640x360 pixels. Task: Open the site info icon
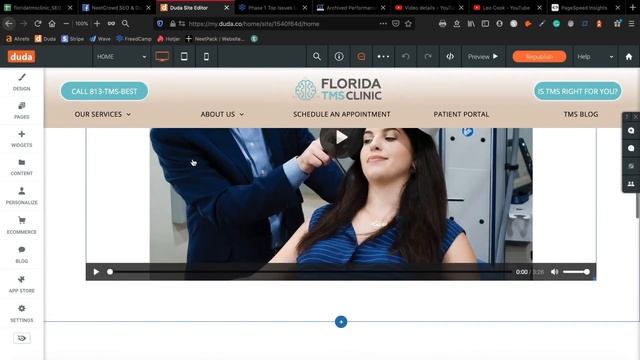pyautogui.click(x=339, y=56)
